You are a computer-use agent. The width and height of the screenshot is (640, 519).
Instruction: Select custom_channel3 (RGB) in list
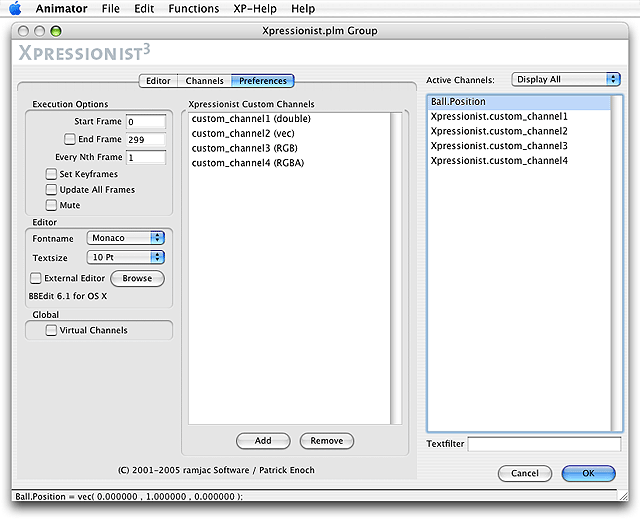pyautogui.click(x=289, y=148)
